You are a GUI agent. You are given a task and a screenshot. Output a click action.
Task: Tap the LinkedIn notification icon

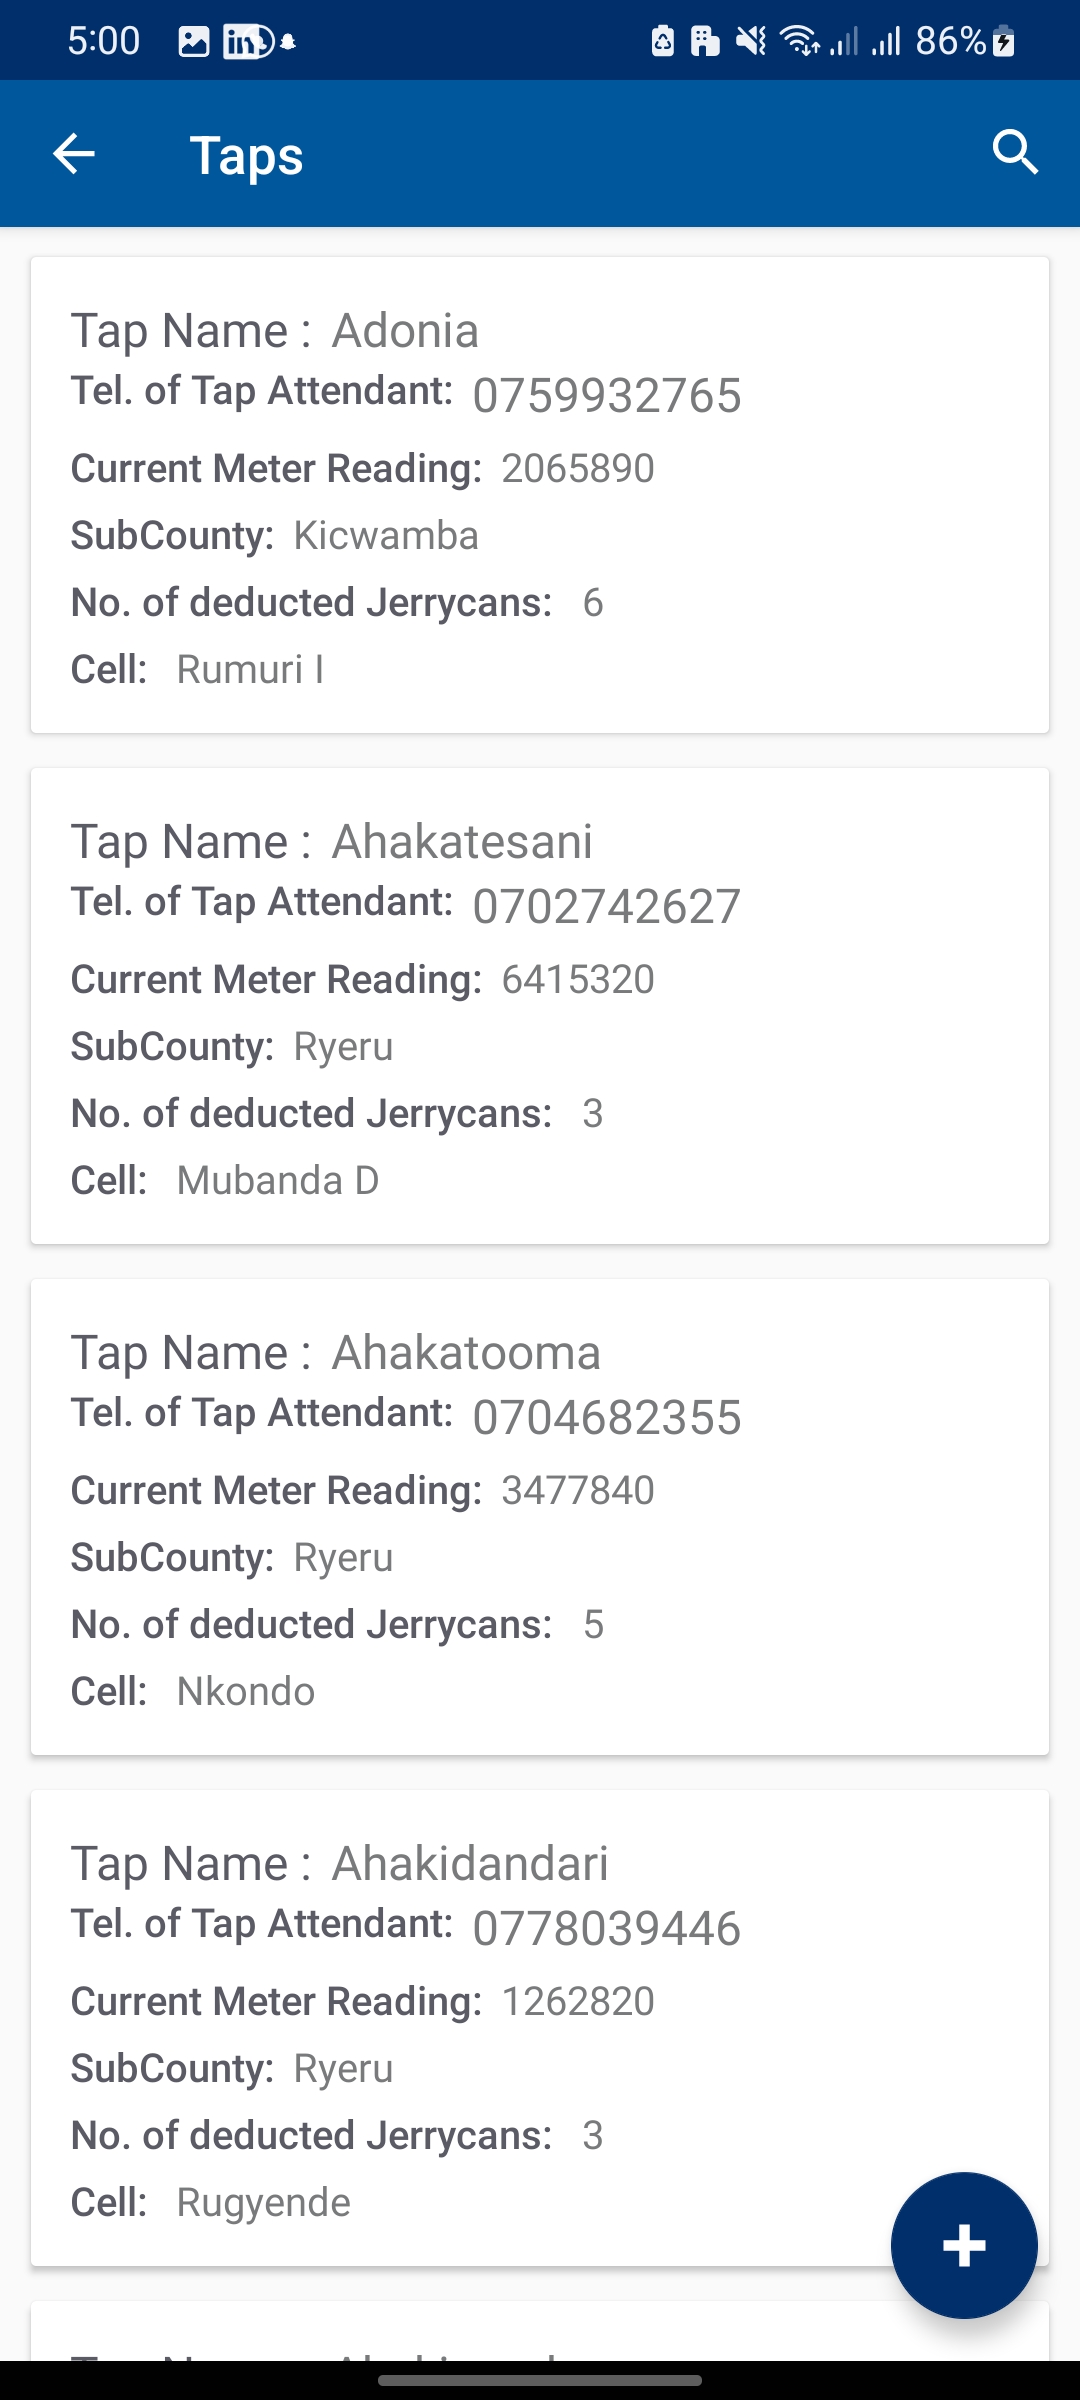pyautogui.click(x=247, y=42)
